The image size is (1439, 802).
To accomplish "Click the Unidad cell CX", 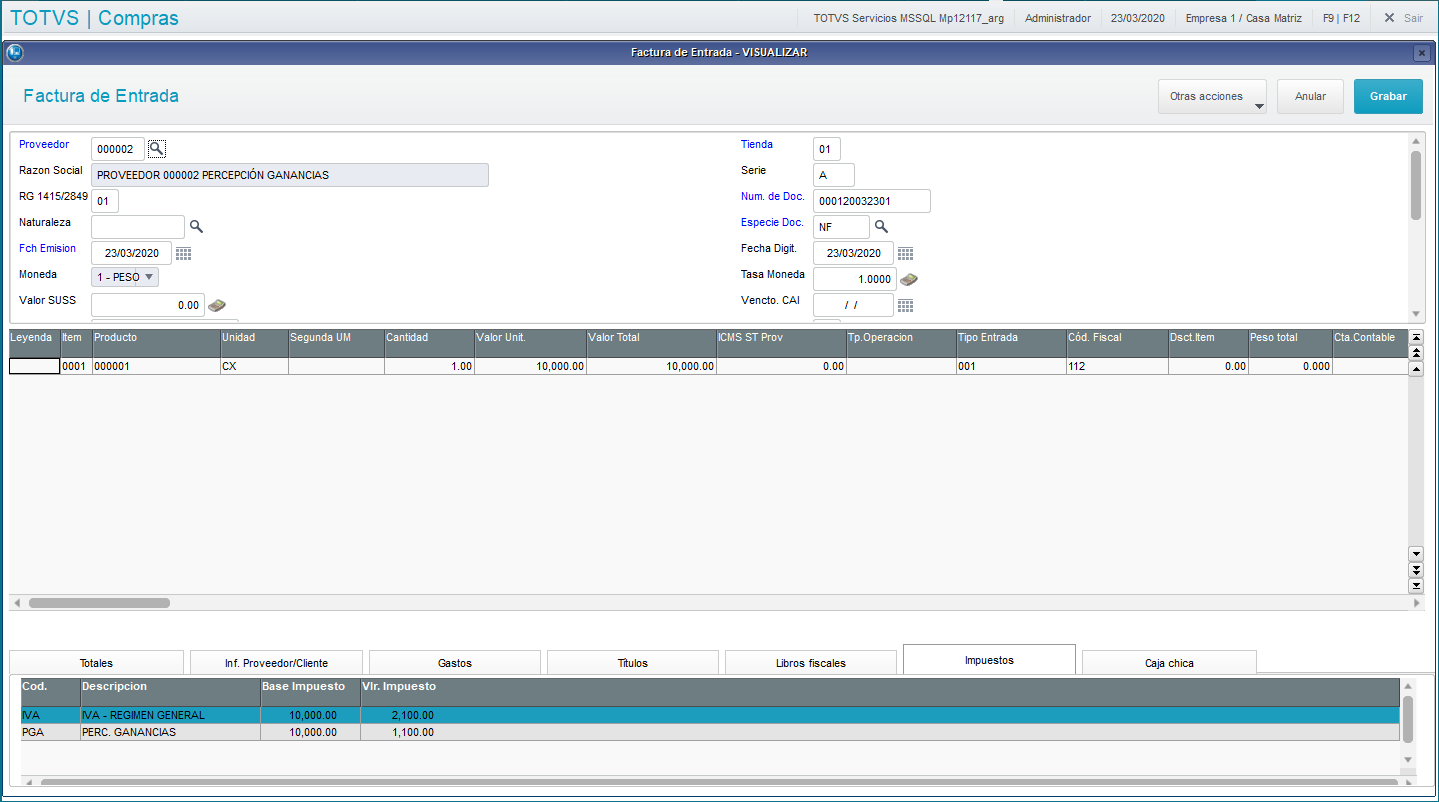I will click(254, 367).
